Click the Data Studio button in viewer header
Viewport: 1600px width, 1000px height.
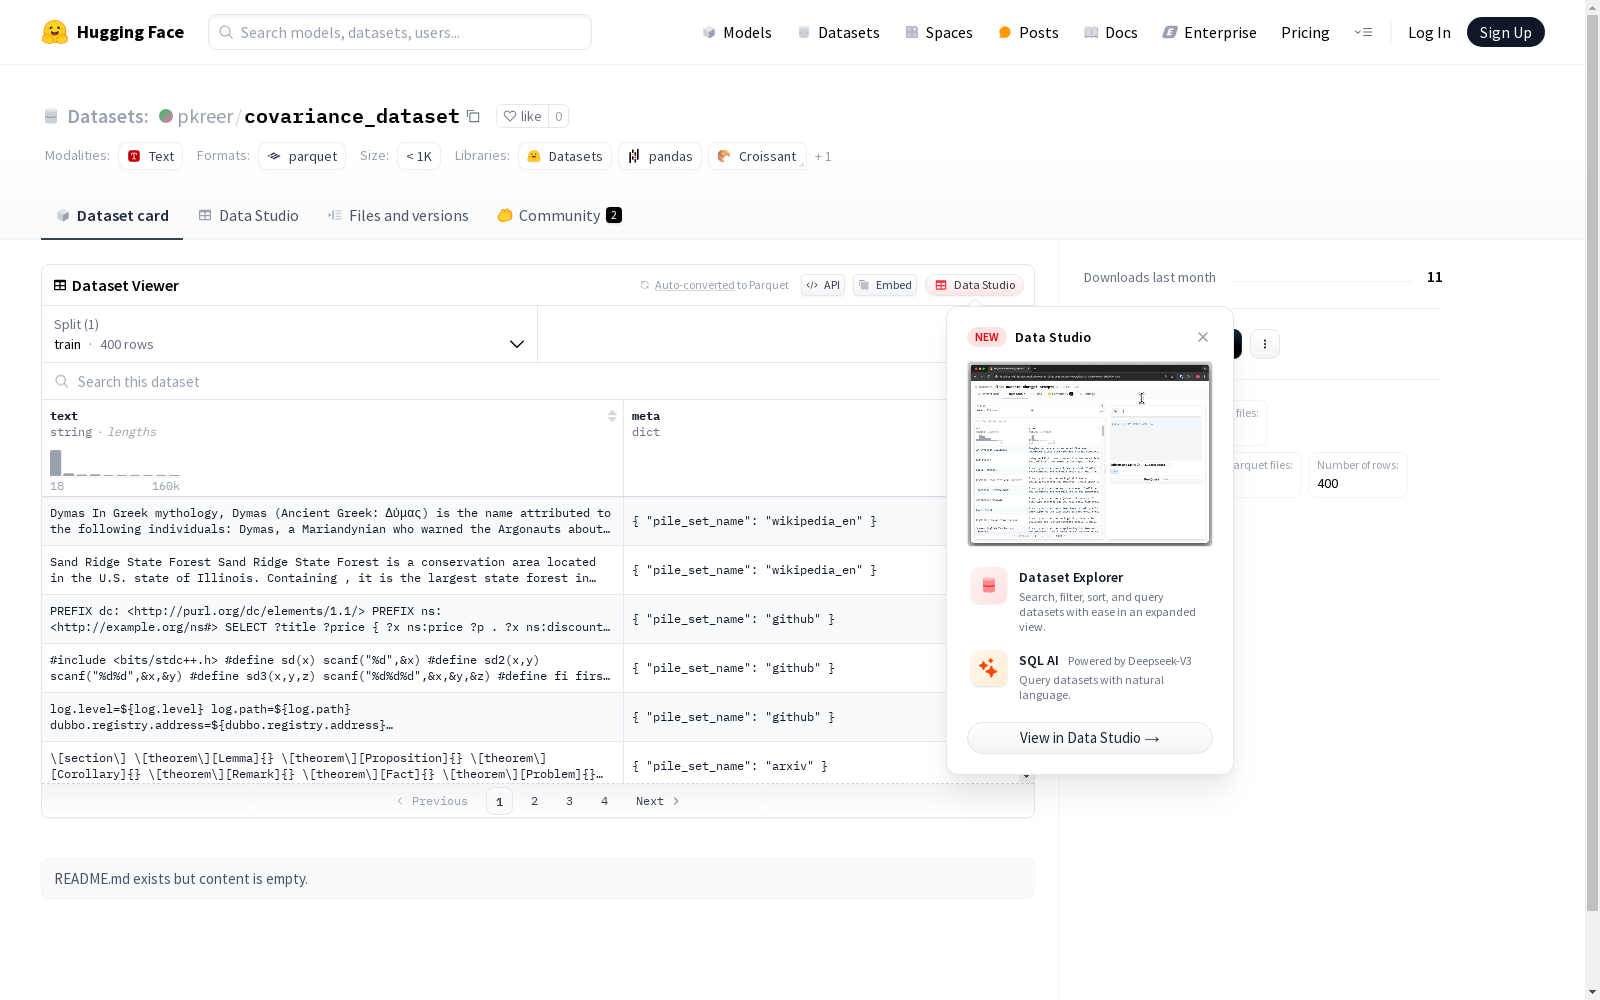[x=974, y=285]
